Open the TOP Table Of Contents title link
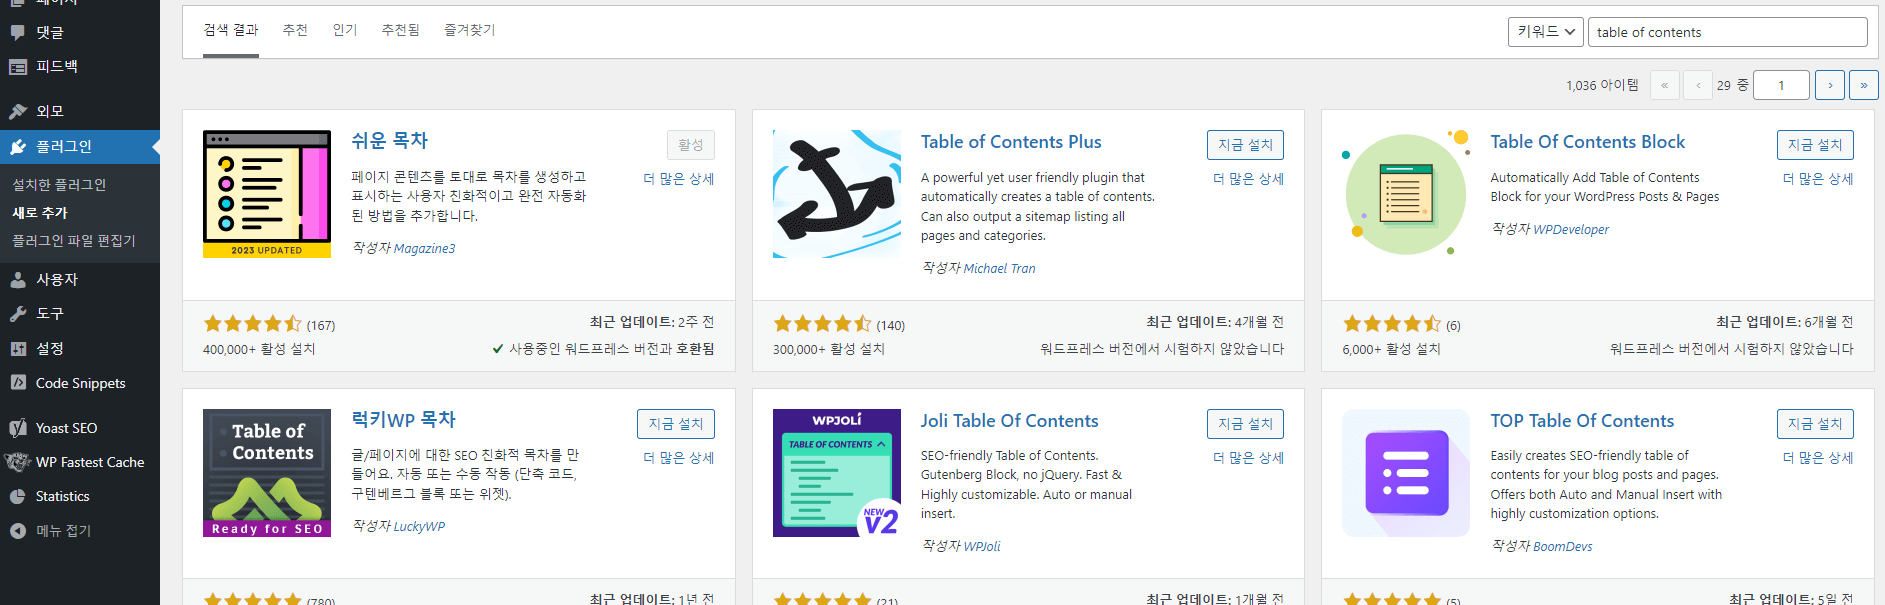The height and width of the screenshot is (605, 1885). (1582, 421)
